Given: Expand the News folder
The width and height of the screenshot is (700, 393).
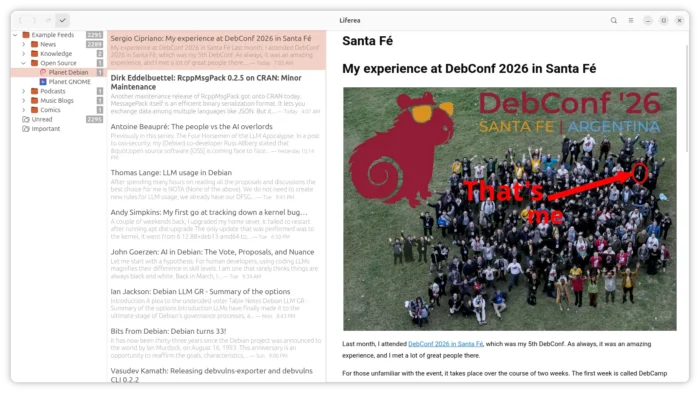Looking at the screenshot, I should click(24, 44).
